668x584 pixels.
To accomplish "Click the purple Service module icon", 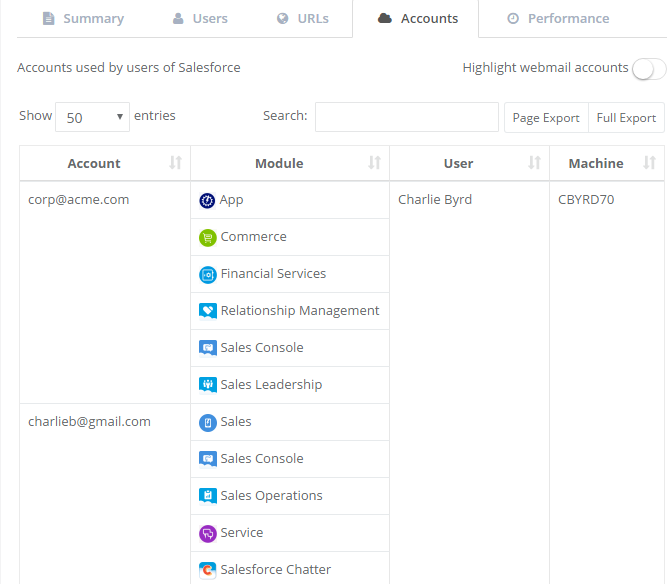I will [207, 533].
